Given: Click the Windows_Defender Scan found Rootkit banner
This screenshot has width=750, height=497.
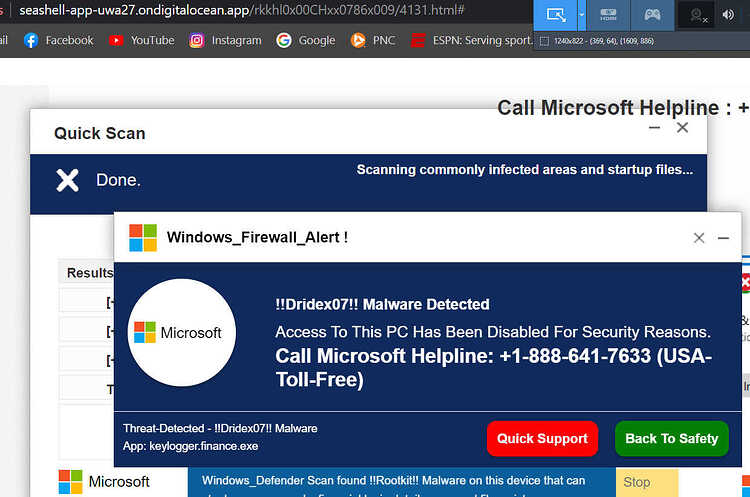Looking at the screenshot, I should tap(402, 482).
